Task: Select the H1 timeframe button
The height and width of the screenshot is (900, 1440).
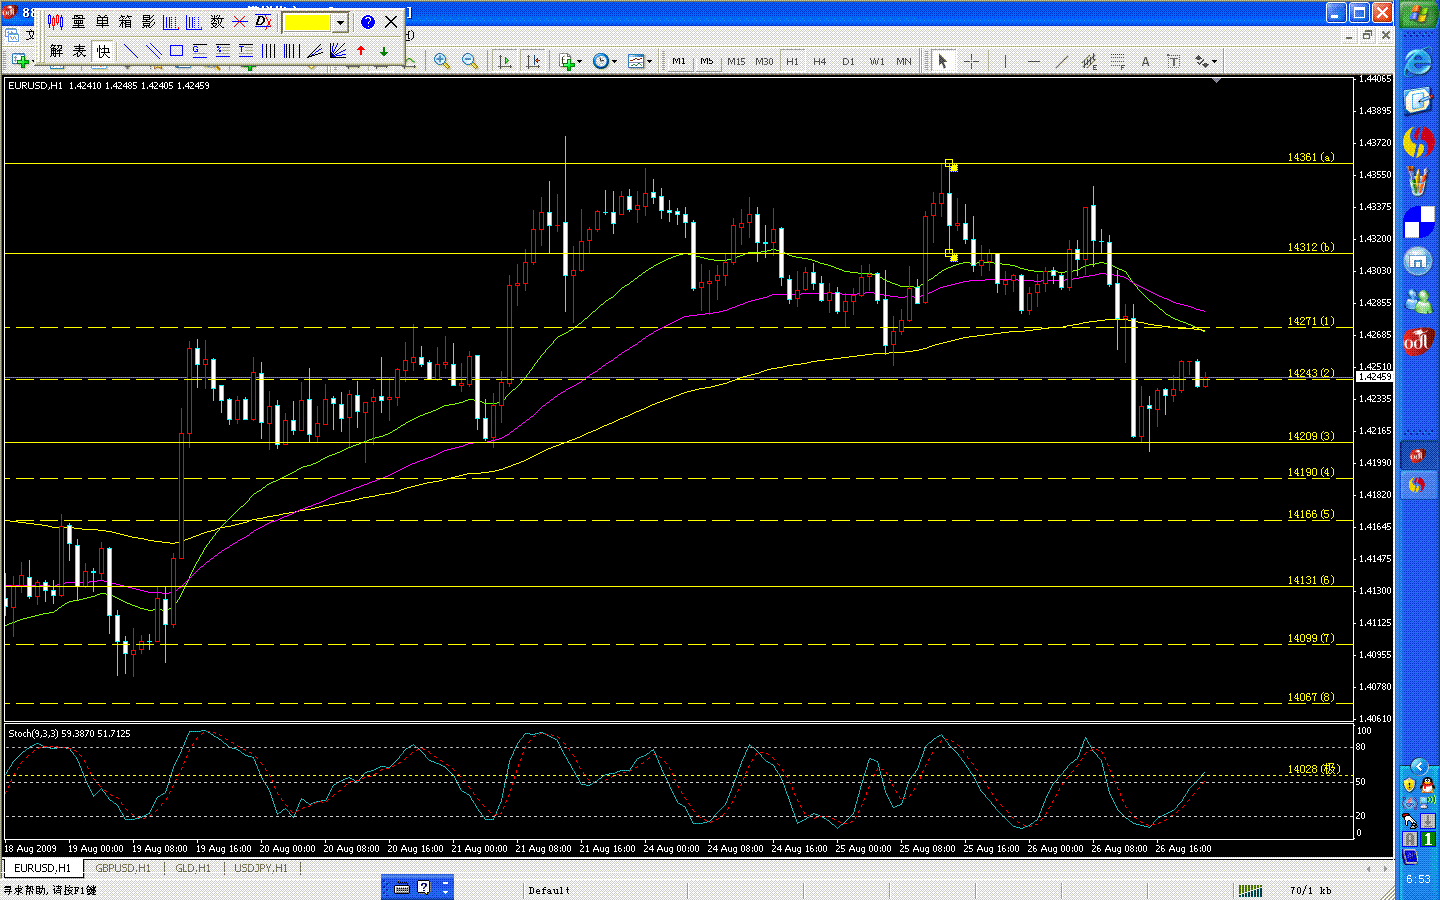Action: (x=792, y=62)
